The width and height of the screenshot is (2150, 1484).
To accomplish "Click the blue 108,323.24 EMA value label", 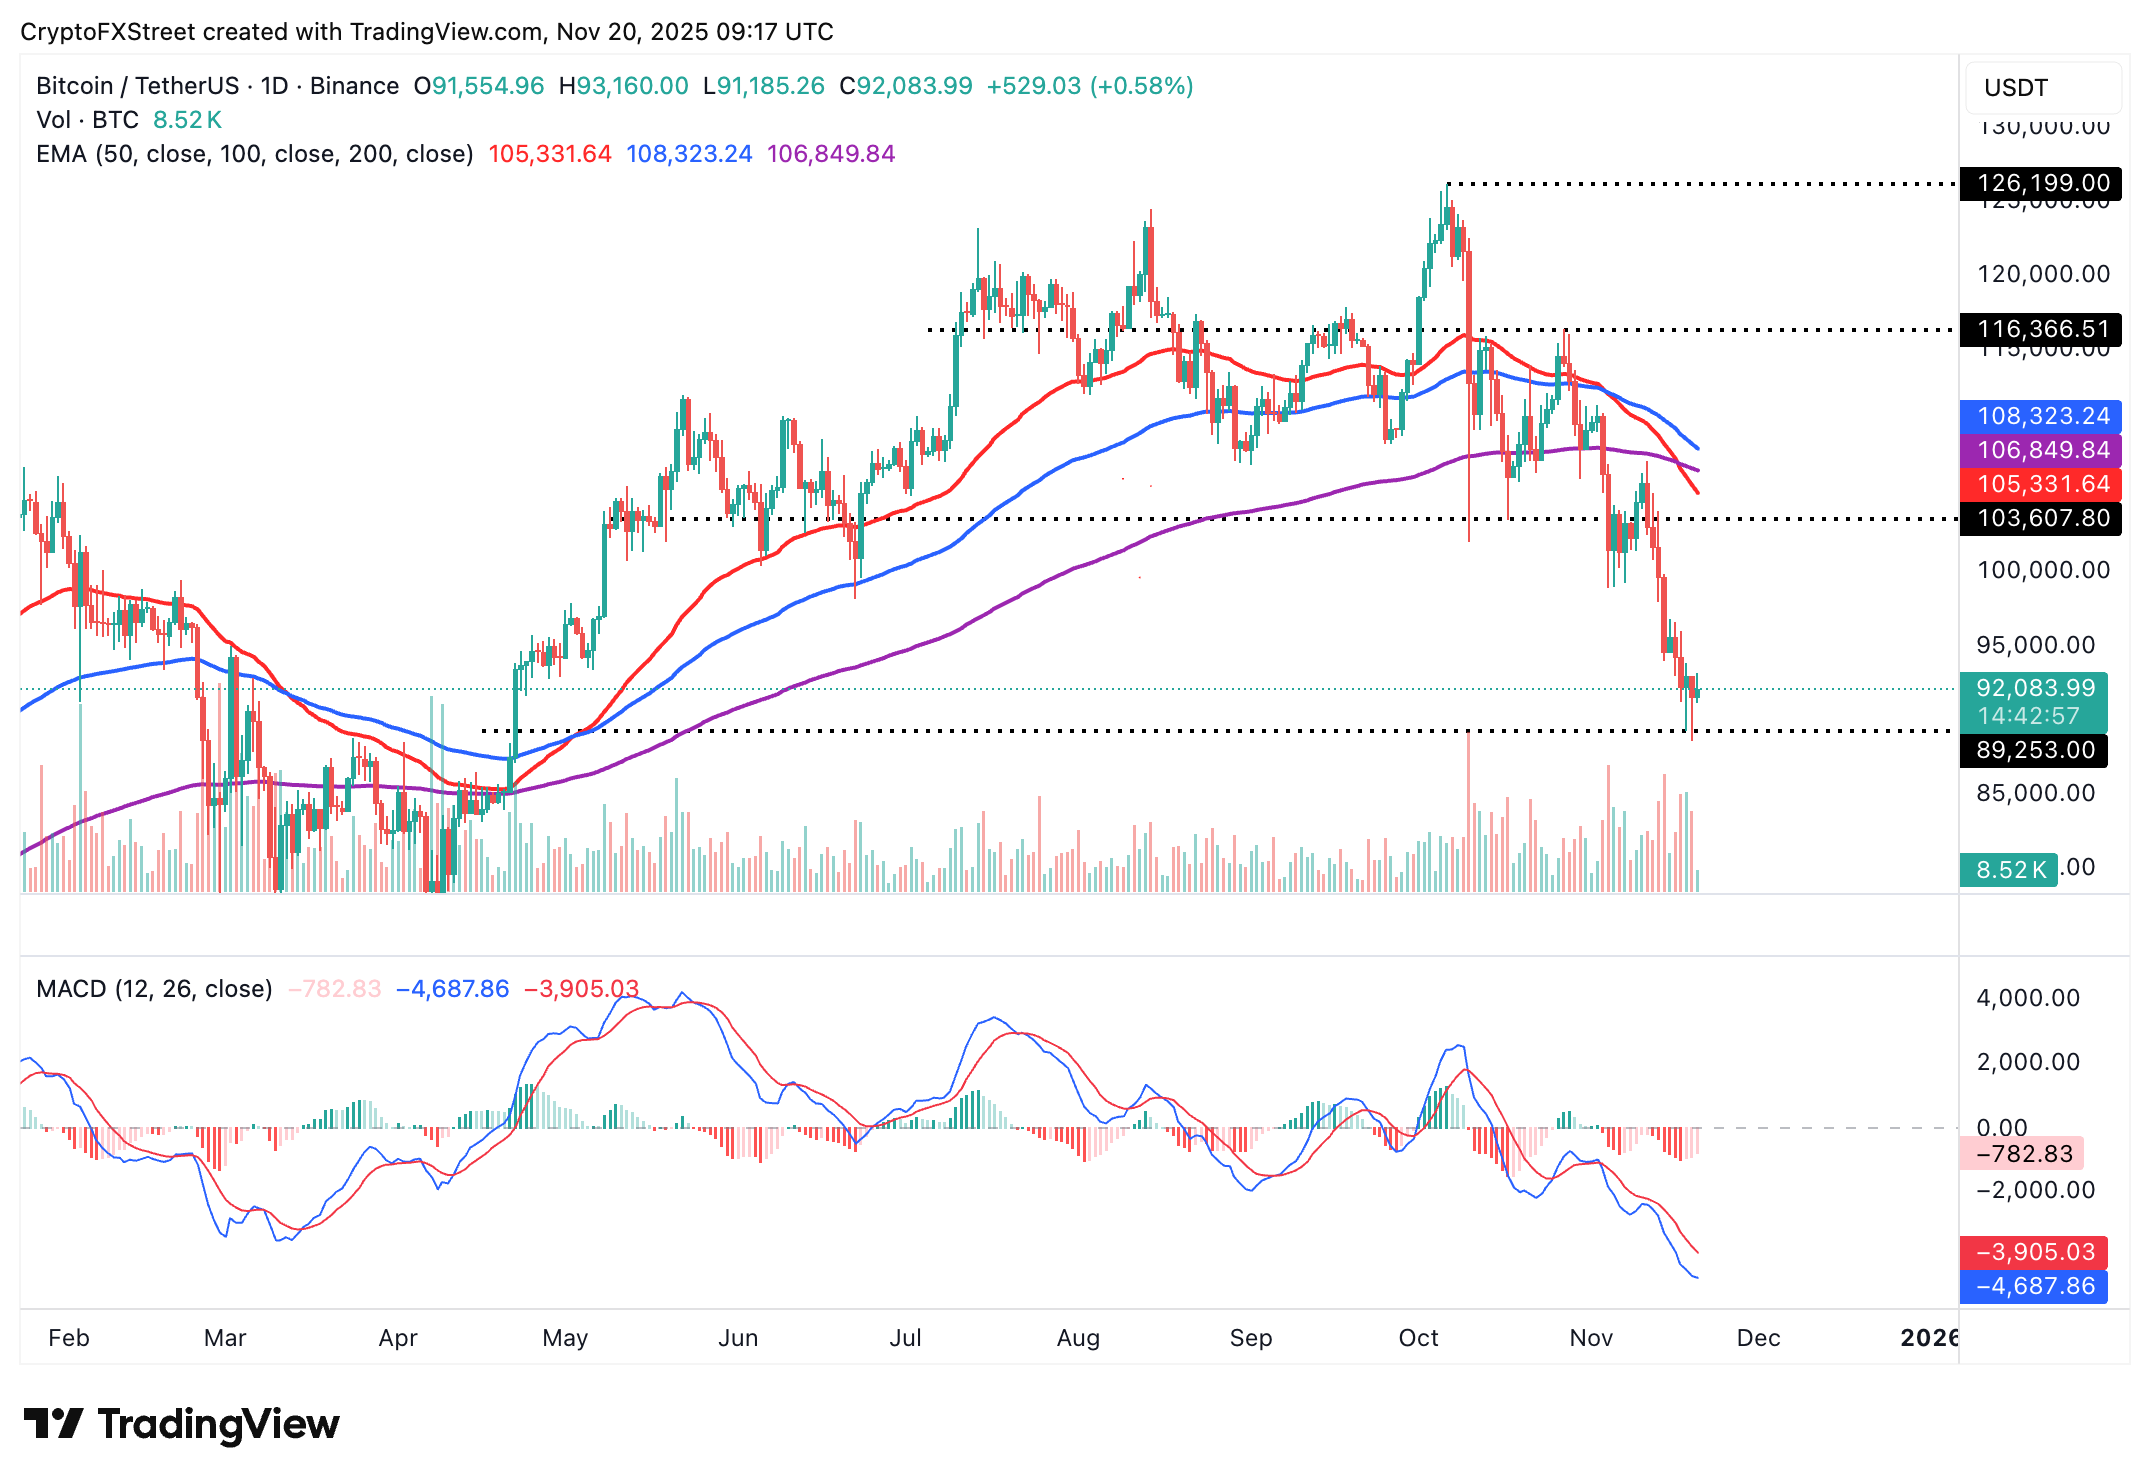I will tap(2040, 416).
